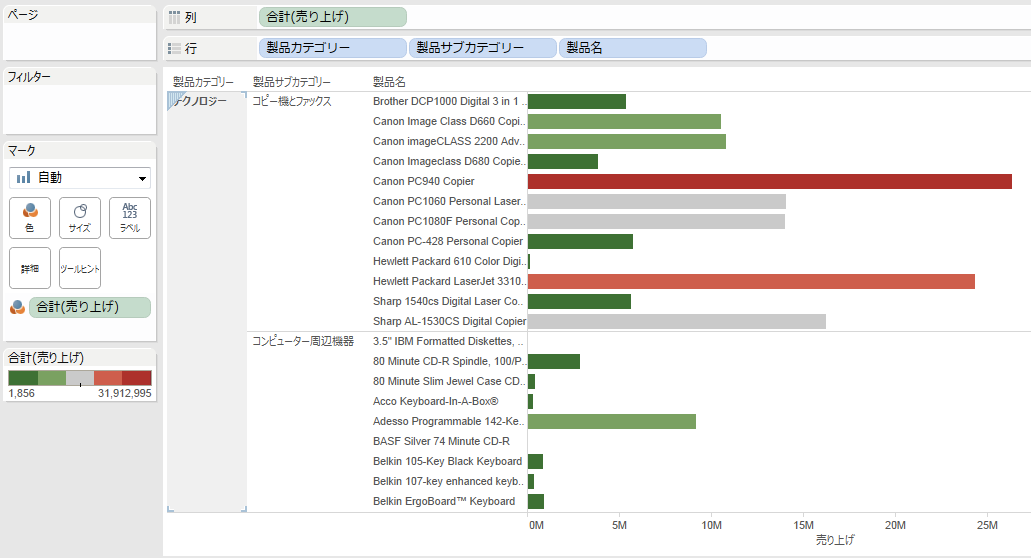Click bar for Canon imageCLASS 2200 Adv..

click(627, 141)
